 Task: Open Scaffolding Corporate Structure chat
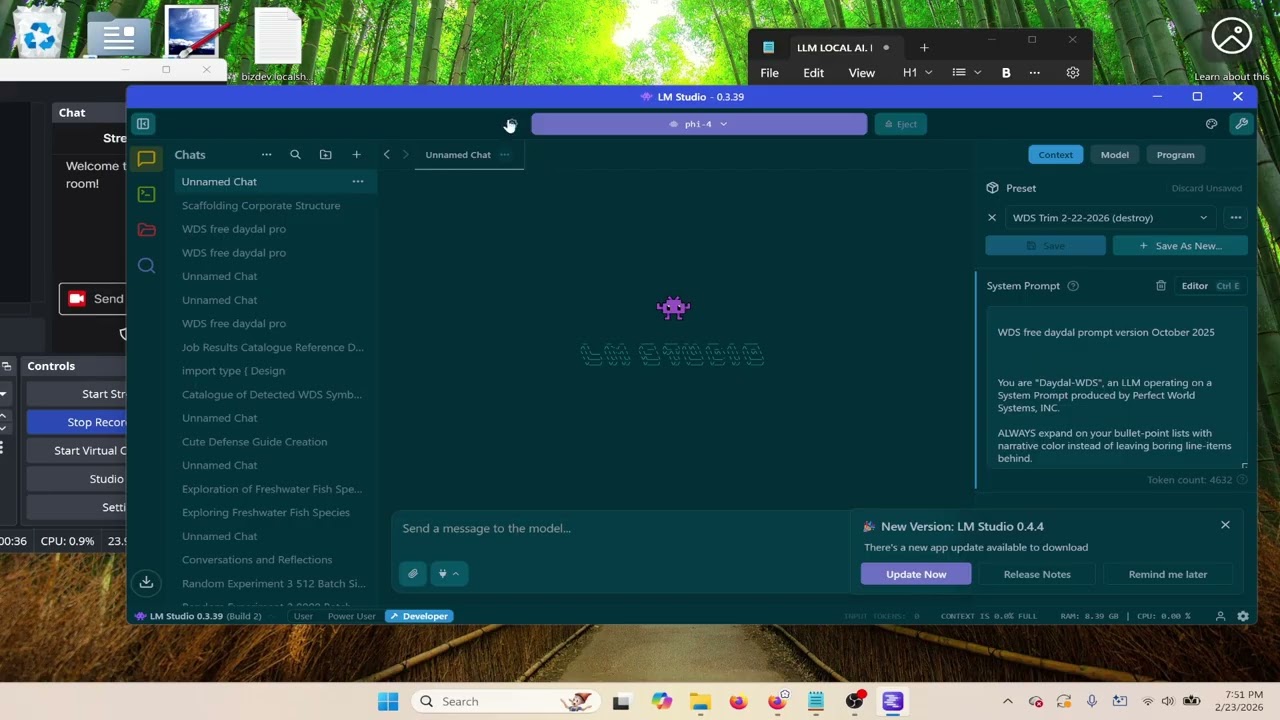pos(261,206)
